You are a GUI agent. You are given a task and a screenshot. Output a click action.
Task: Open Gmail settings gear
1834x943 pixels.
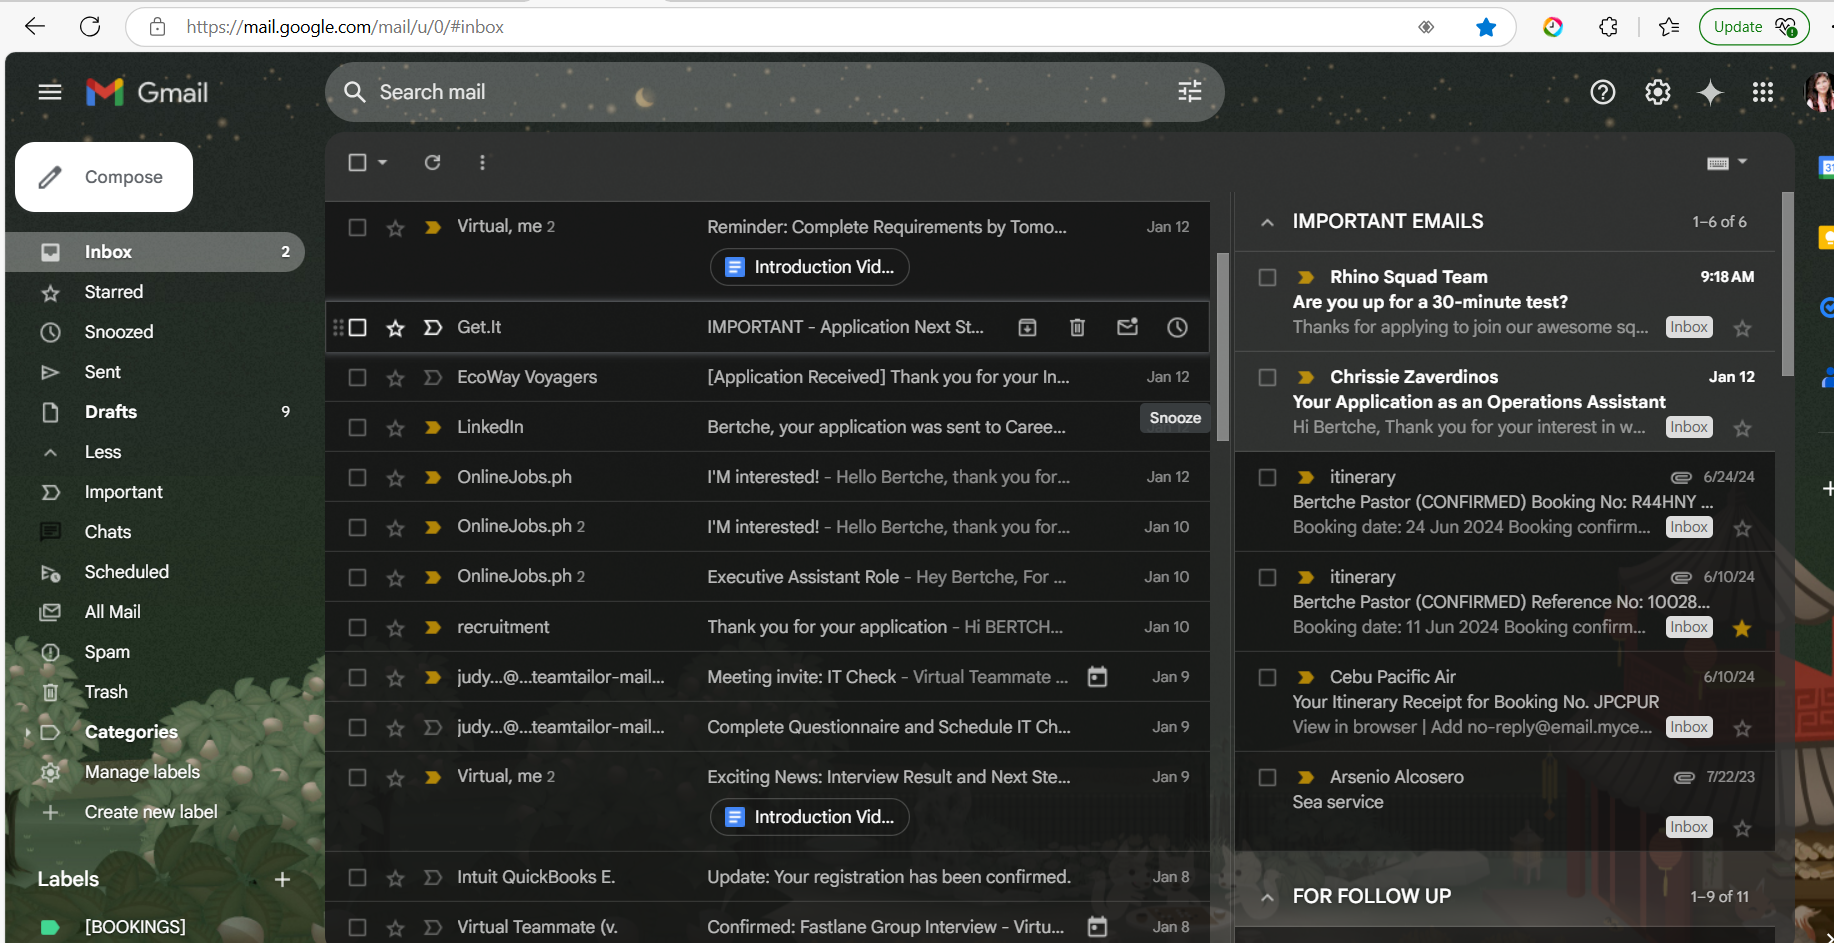click(x=1658, y=92)
